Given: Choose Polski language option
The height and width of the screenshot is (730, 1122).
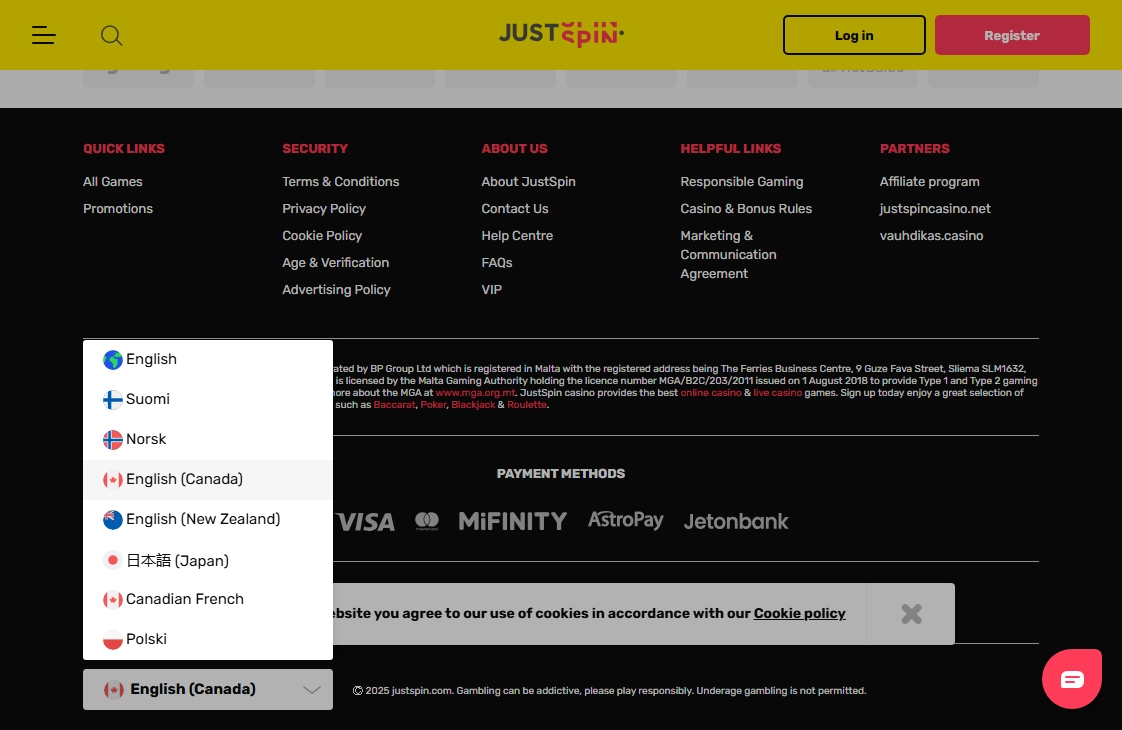Looking at the screenshot, I should pos(146,639).
